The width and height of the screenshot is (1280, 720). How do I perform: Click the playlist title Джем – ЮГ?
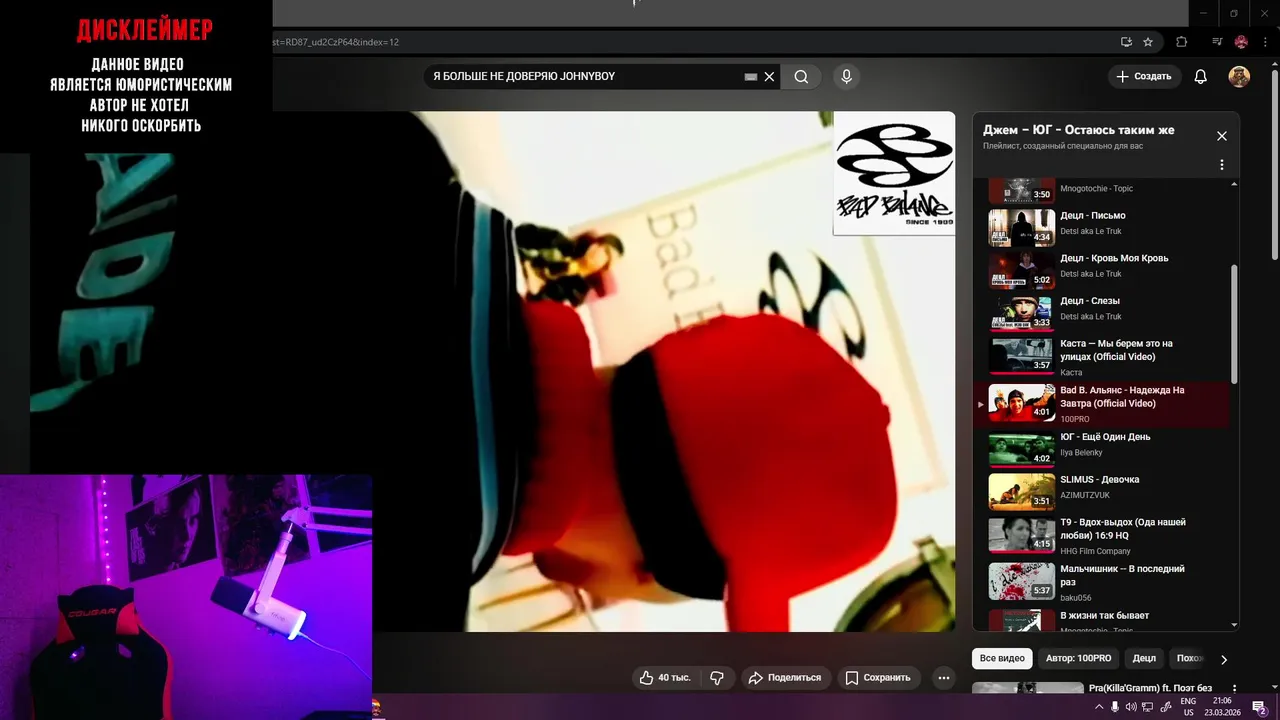coord(1079,130)
